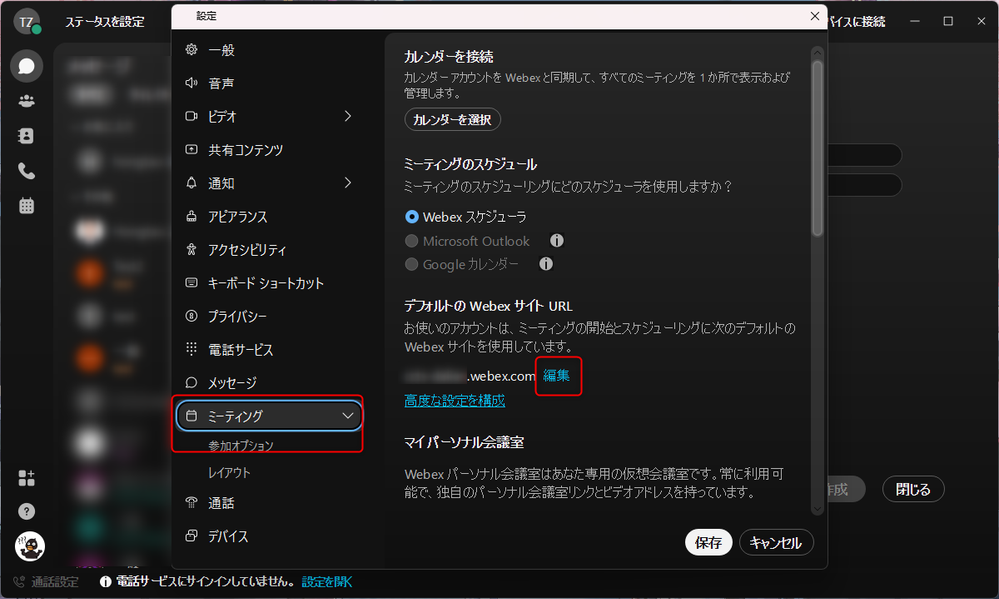The width and height of the screenshot is (999, 599).
Task: Select the 参加オプション sub-item
Action: click(241, 445)
